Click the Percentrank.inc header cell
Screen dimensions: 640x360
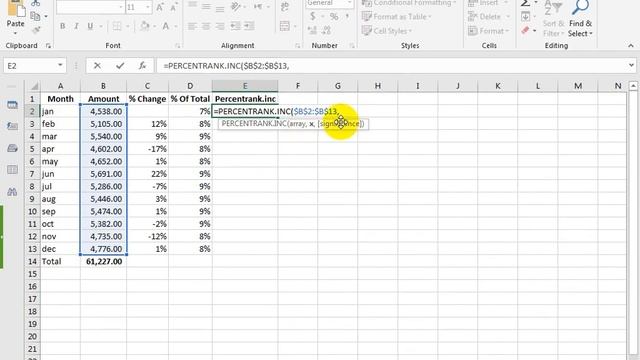tap(245, 99)
